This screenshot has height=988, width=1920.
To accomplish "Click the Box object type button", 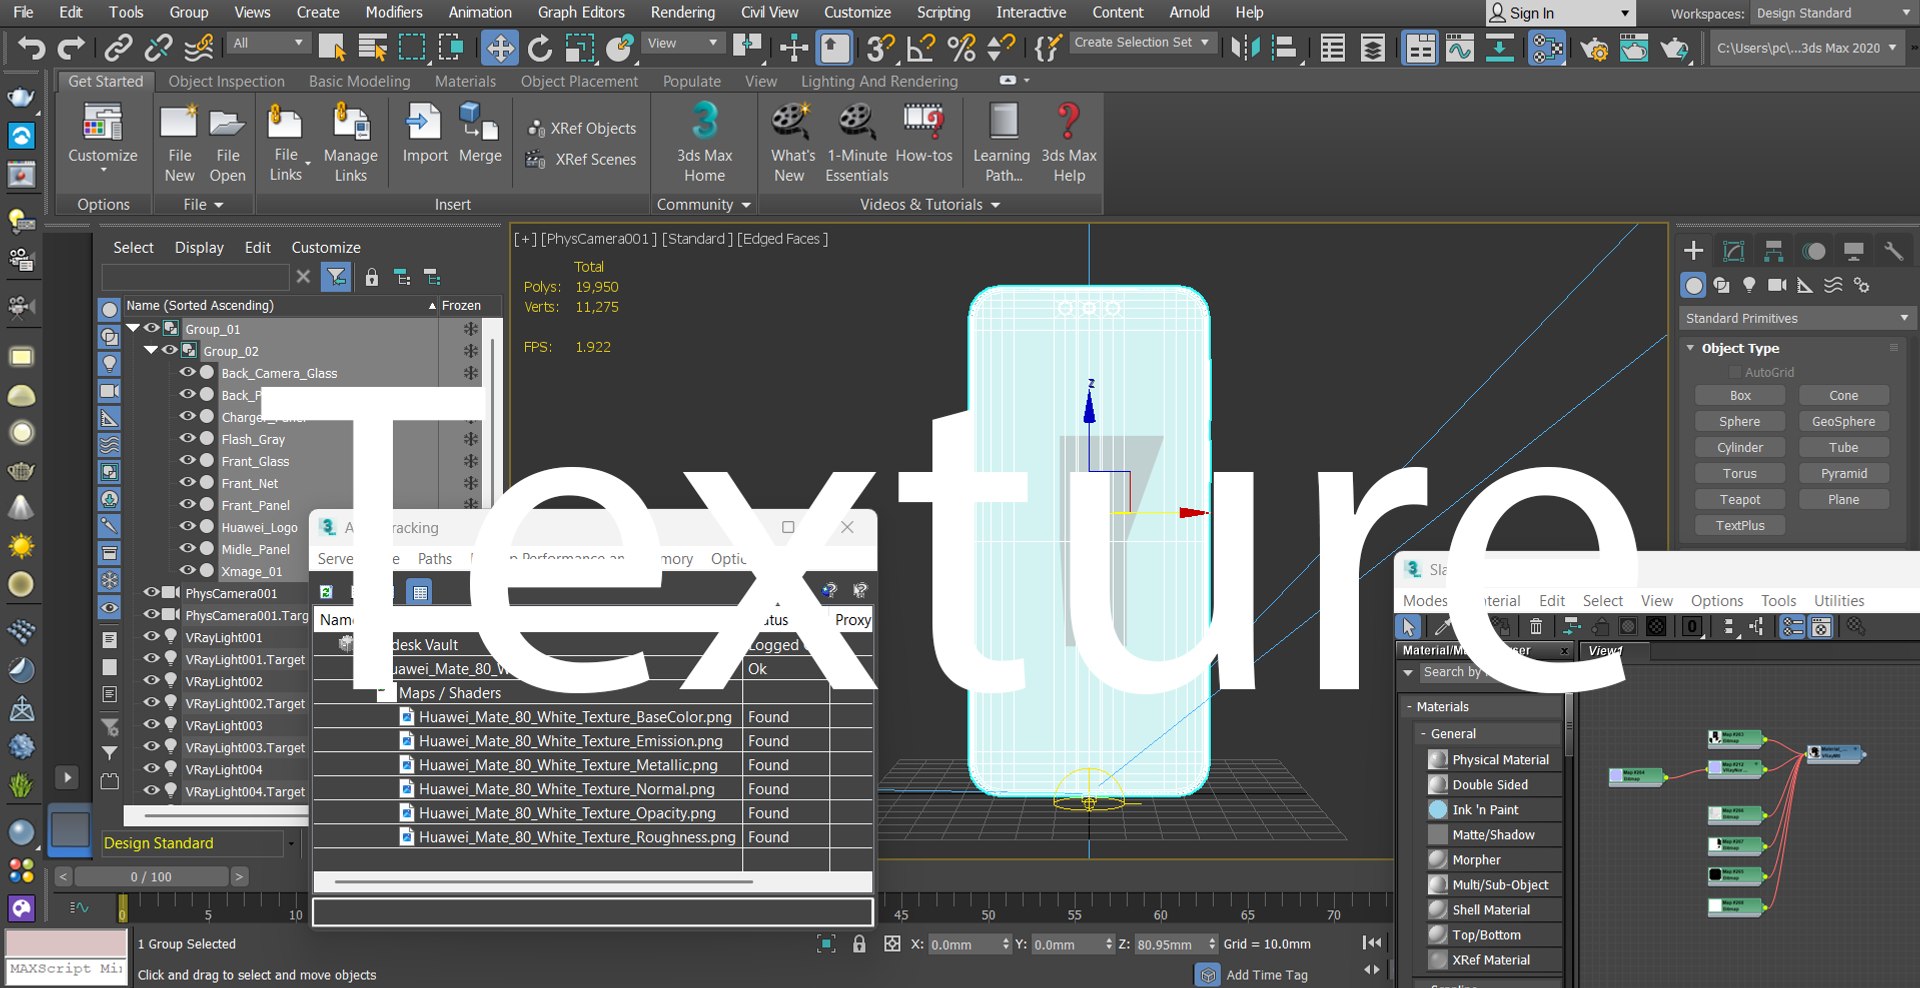I will point(1739,395).
